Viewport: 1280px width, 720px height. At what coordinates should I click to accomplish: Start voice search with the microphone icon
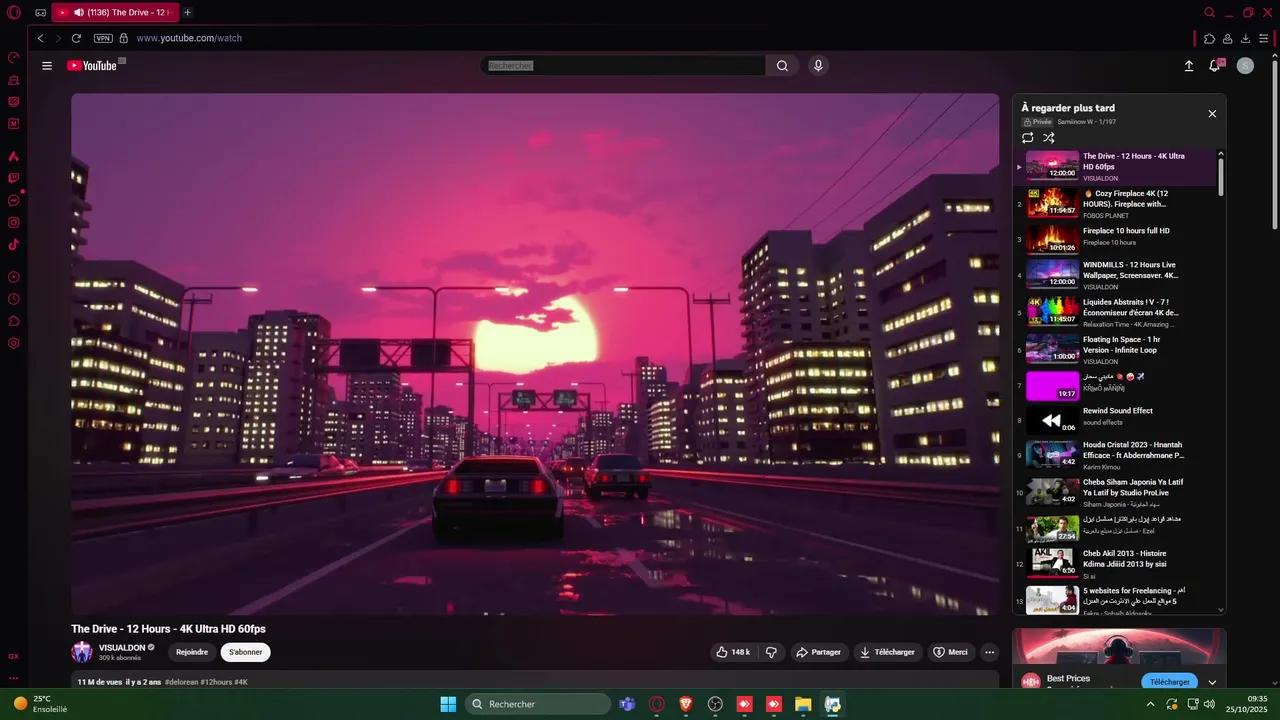point(818,66)
